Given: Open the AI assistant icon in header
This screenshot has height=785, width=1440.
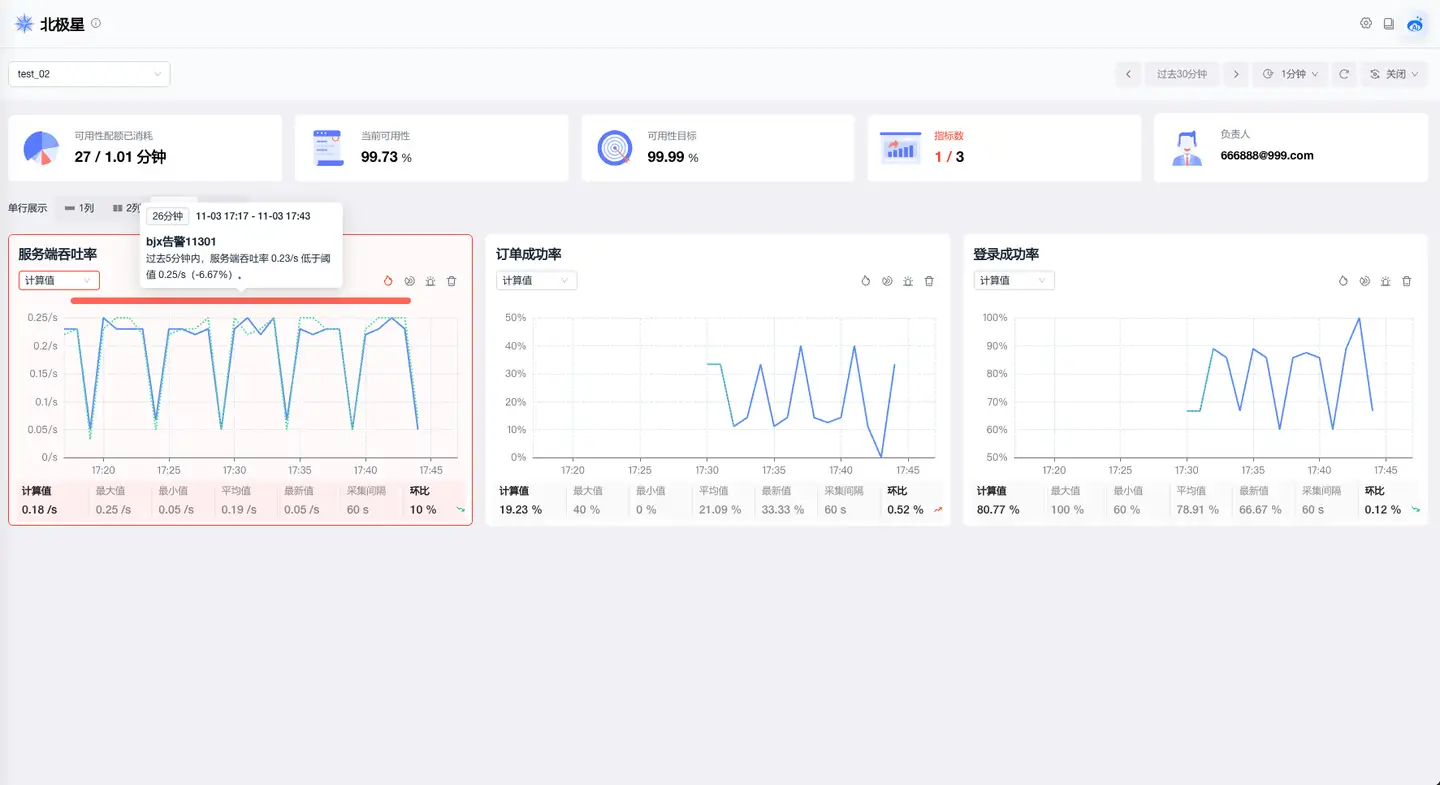Looking at the screenshot, I should tap(1415, 24).
